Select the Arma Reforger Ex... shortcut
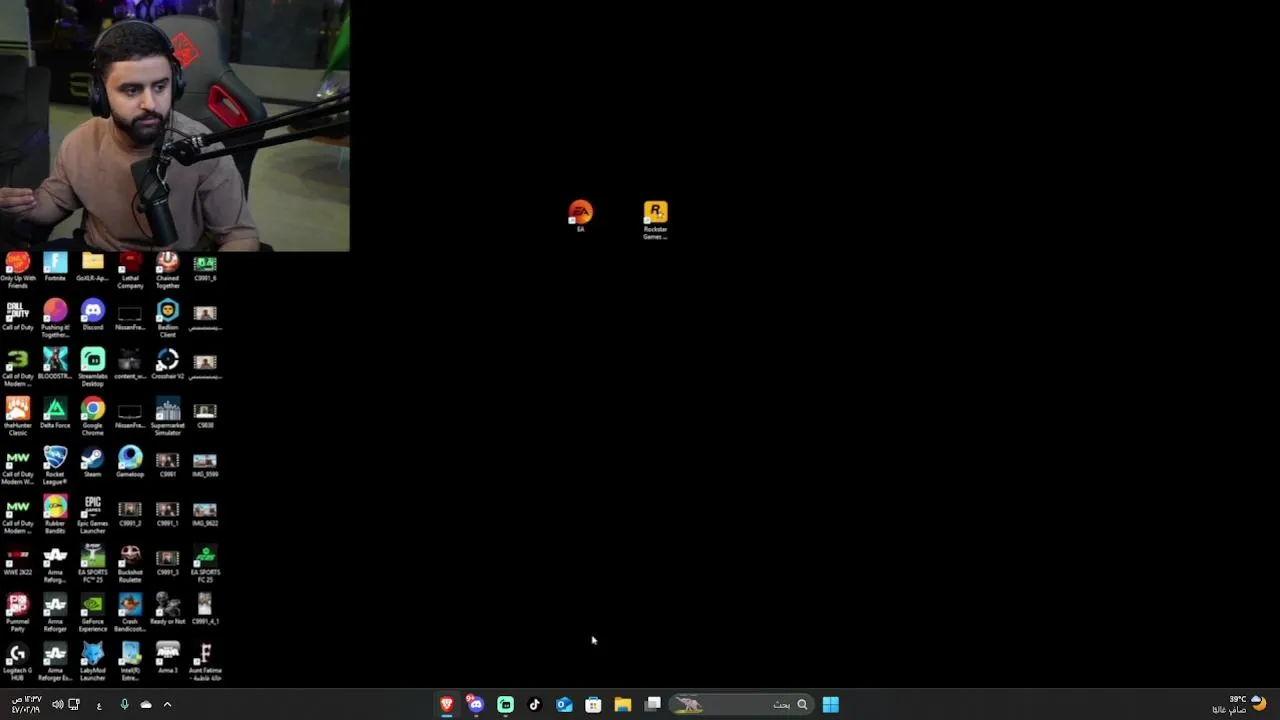The width and height of the screenshot is (1280, 720). [55, 663]
